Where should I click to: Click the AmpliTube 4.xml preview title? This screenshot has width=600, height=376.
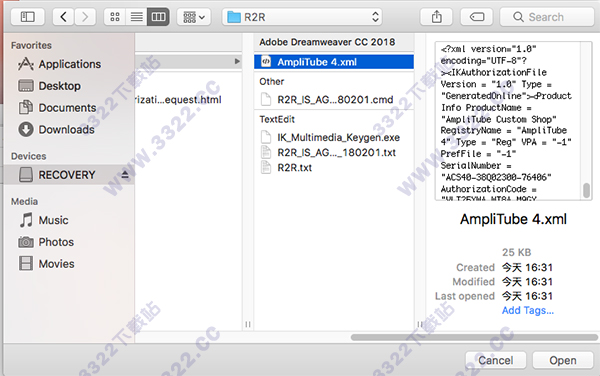click(x=513, y=219)
